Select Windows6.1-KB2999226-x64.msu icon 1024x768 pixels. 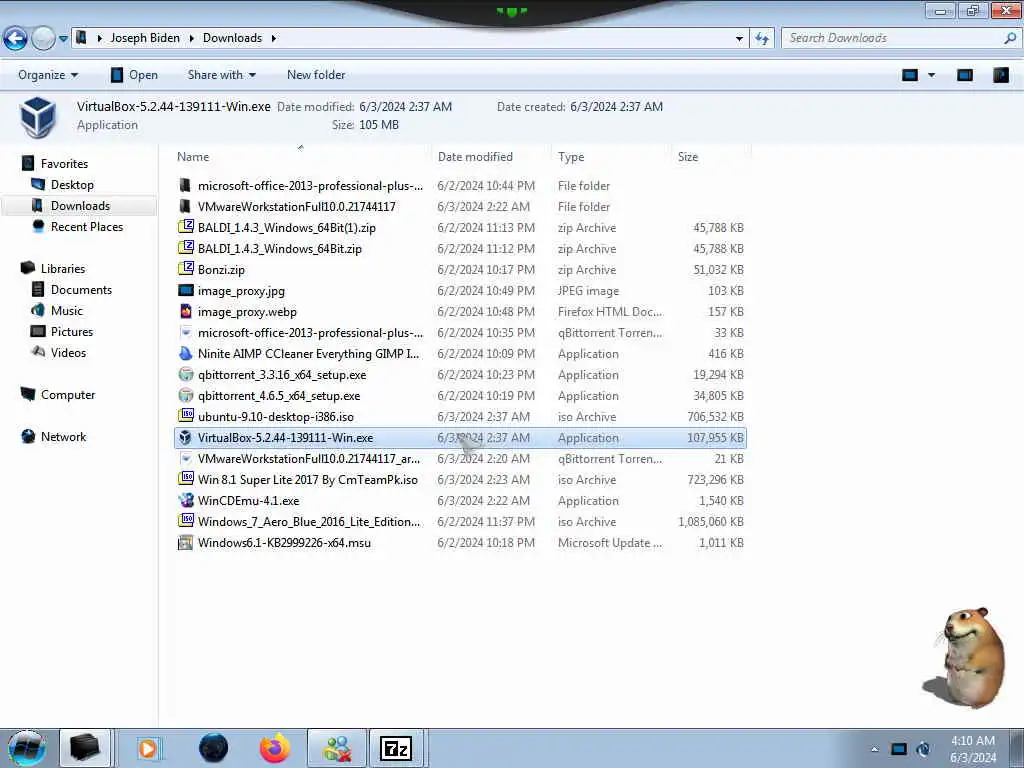click(x=185, y=543)
